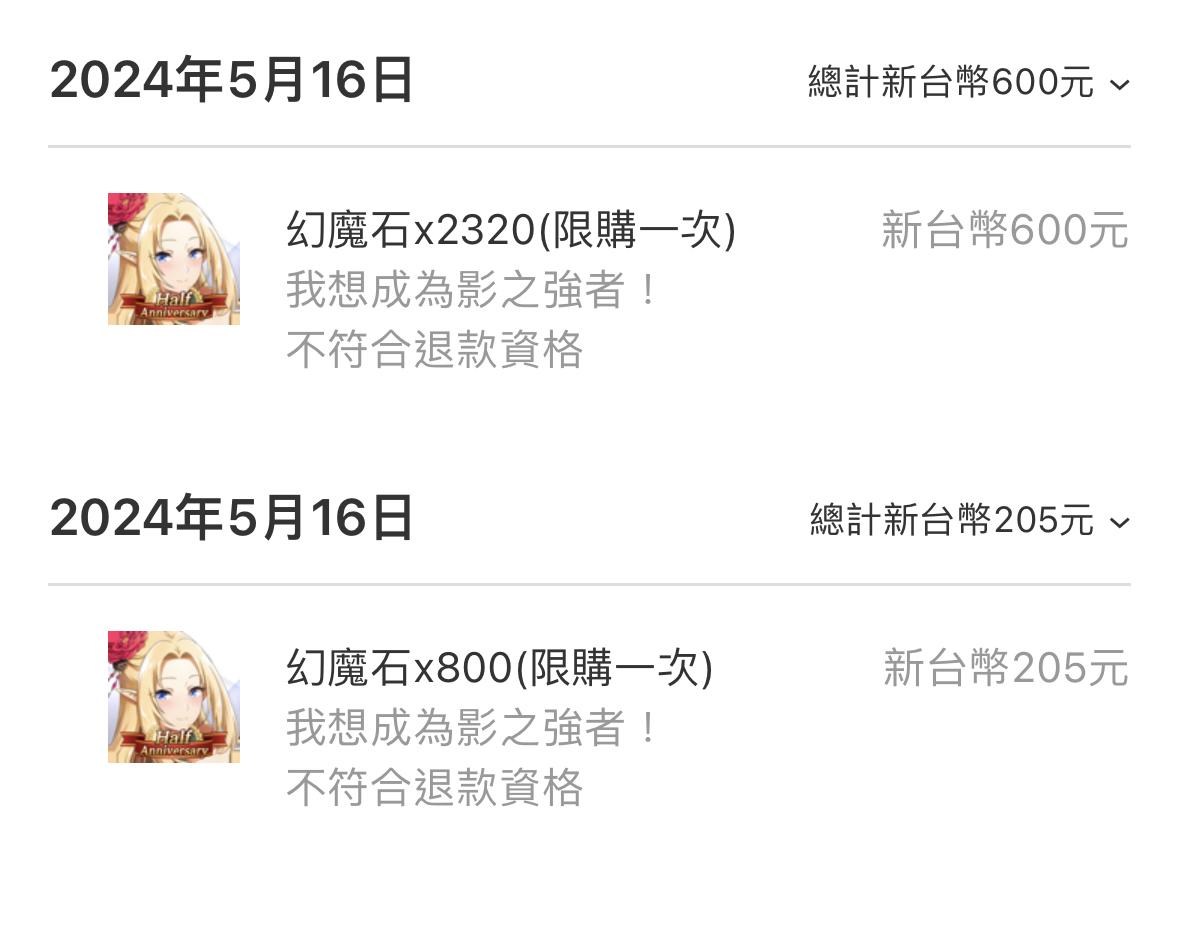This screenshot has height=927, width=1179.
Task: Open the 幻魔石x800(限購一次) purchase item
Action: coord(499,668)
